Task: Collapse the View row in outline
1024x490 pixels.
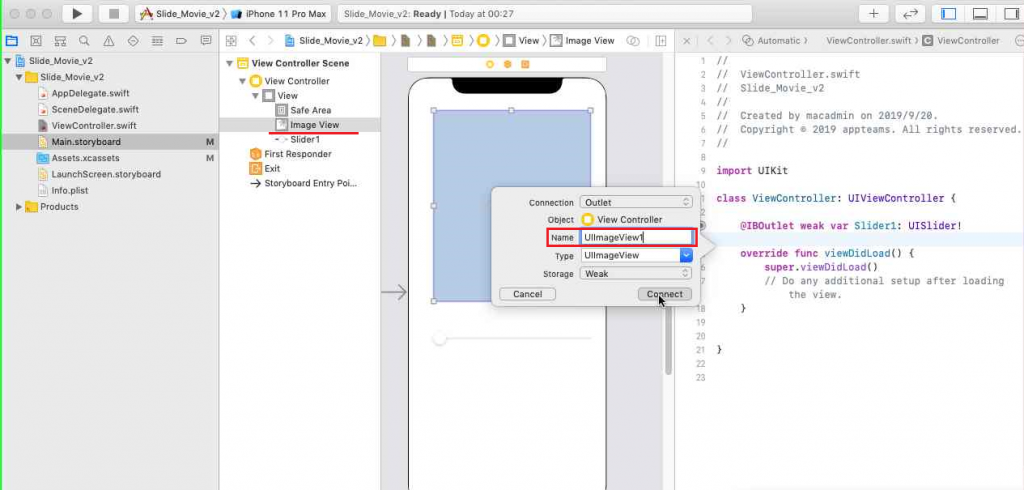Action: (x=255, y=95)
